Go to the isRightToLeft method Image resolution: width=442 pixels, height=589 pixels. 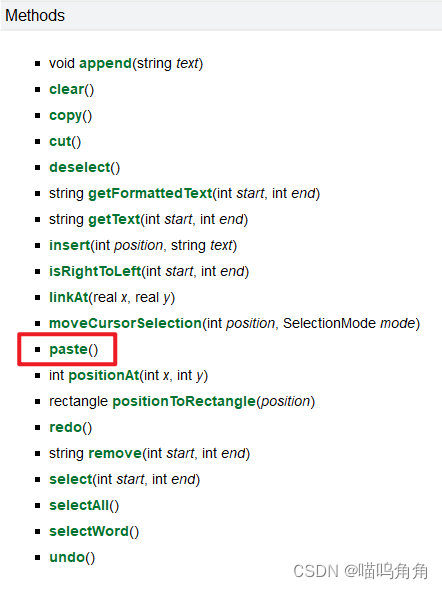[95, 271]
